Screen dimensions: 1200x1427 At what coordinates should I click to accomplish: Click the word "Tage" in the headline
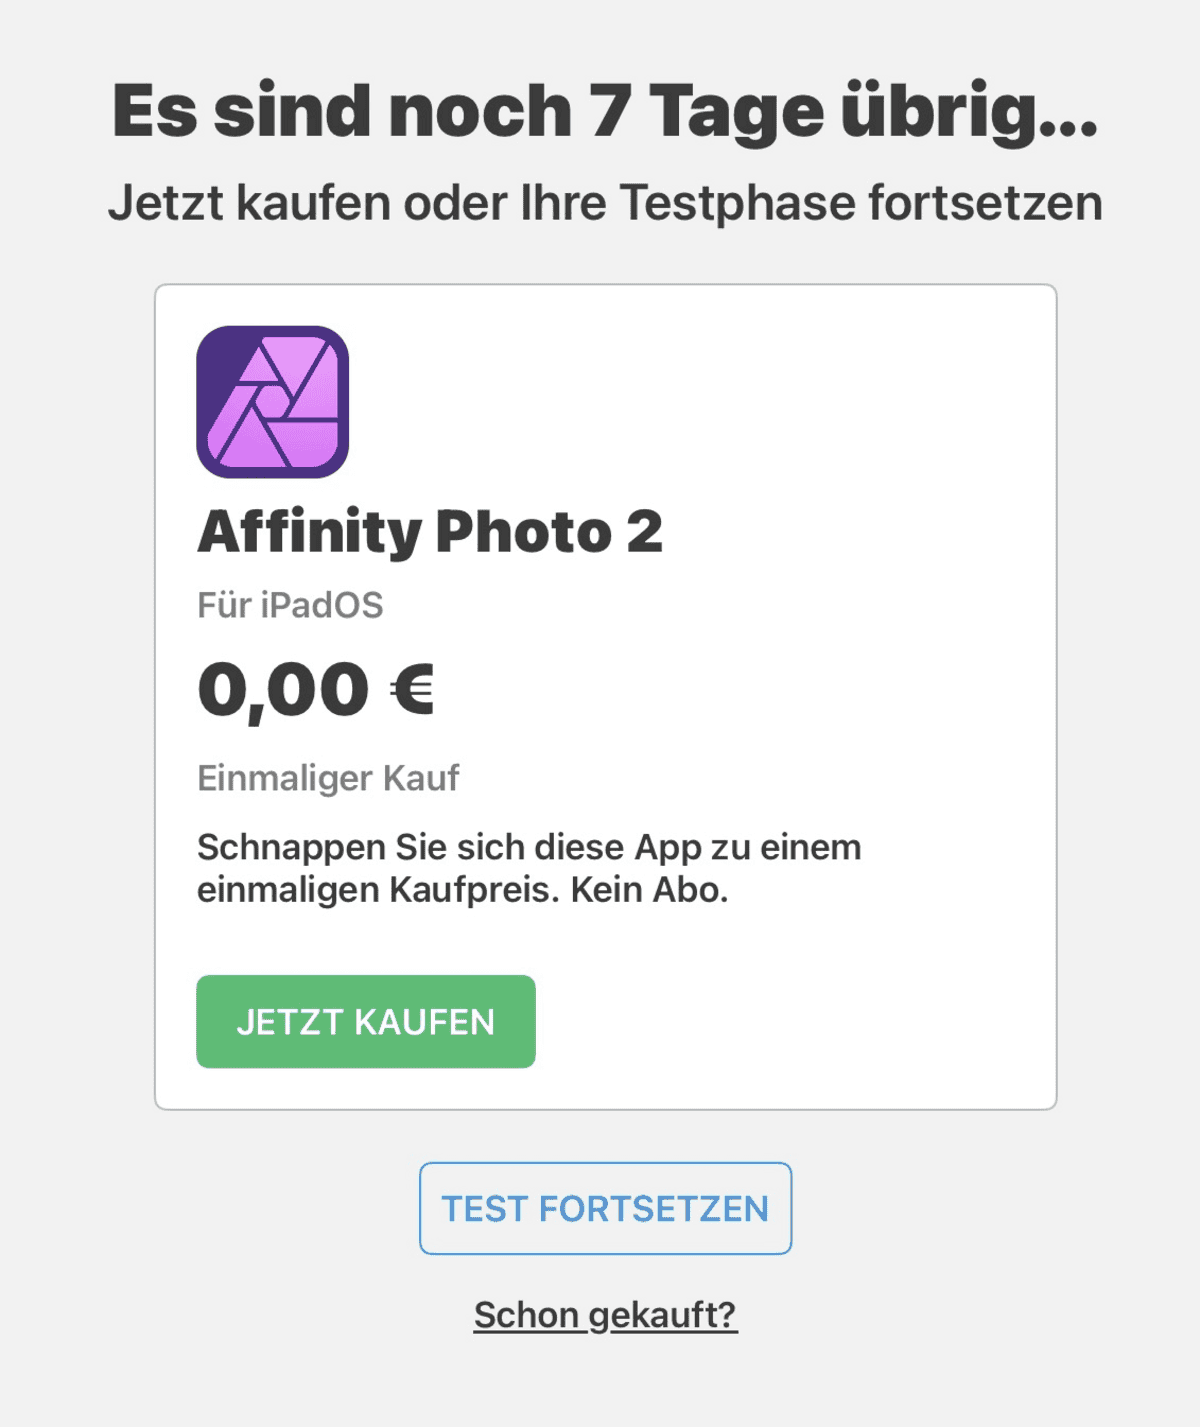[x=737, y=111]
